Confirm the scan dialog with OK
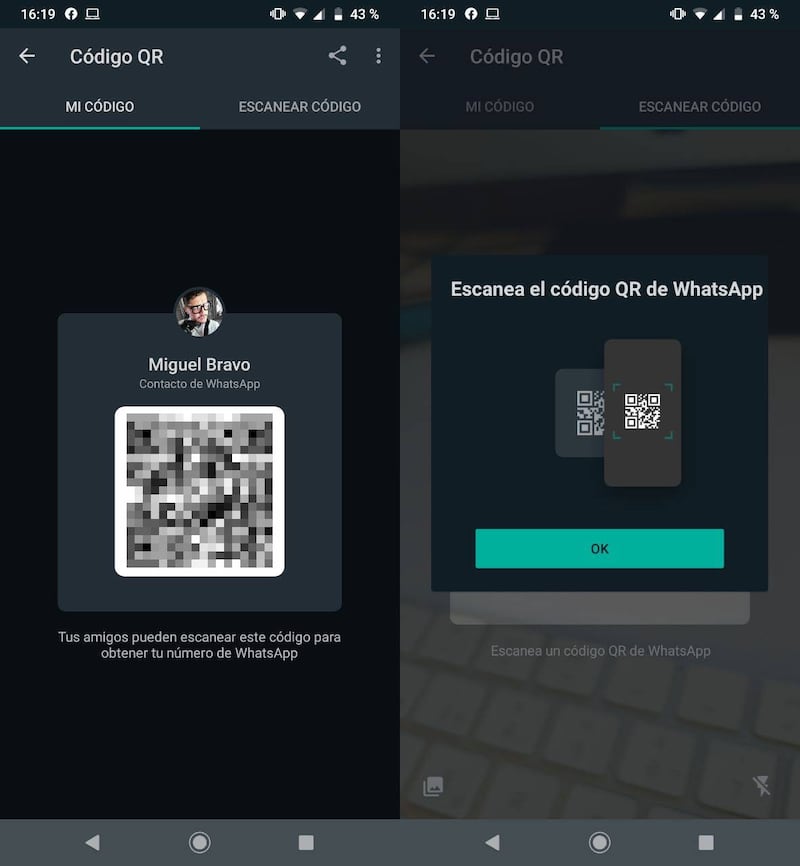The width and height of the screenshot is (800, 866). click(599, 548)
